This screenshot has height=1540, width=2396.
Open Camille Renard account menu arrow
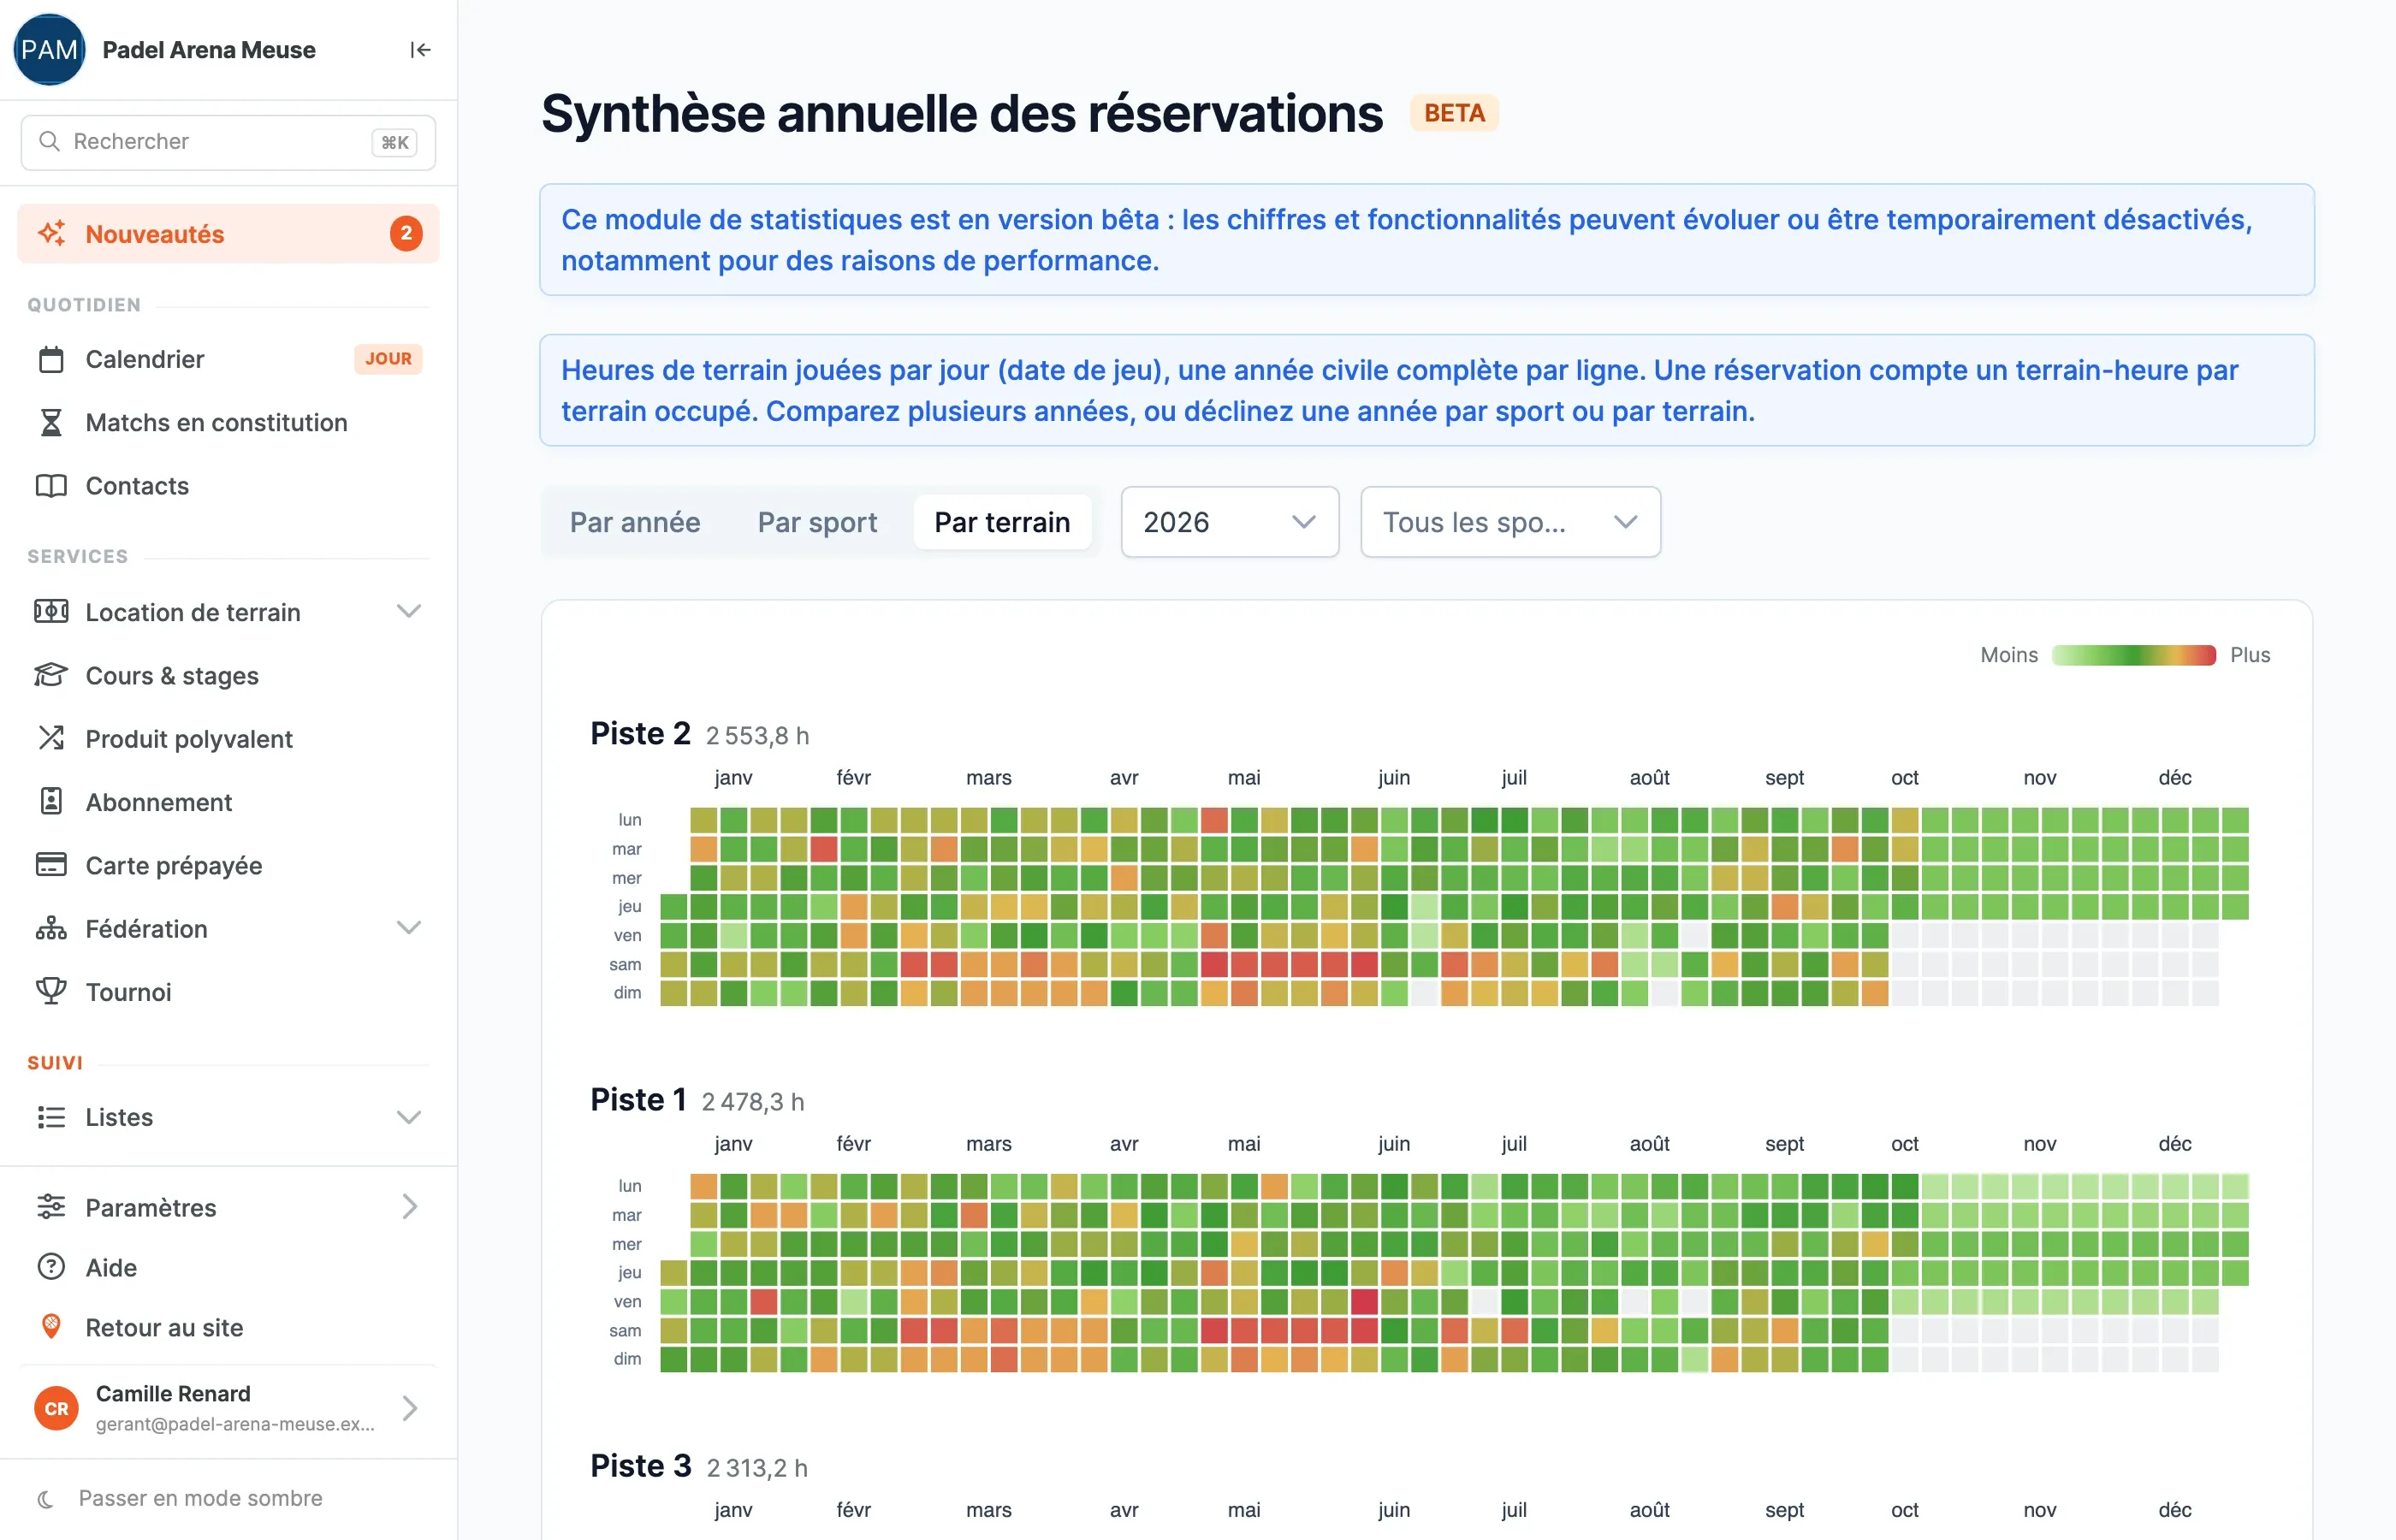click(409, 1408)
